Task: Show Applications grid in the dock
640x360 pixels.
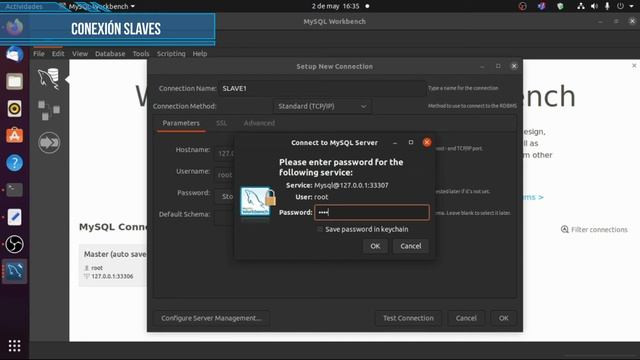Action: [x=14, y=346]
